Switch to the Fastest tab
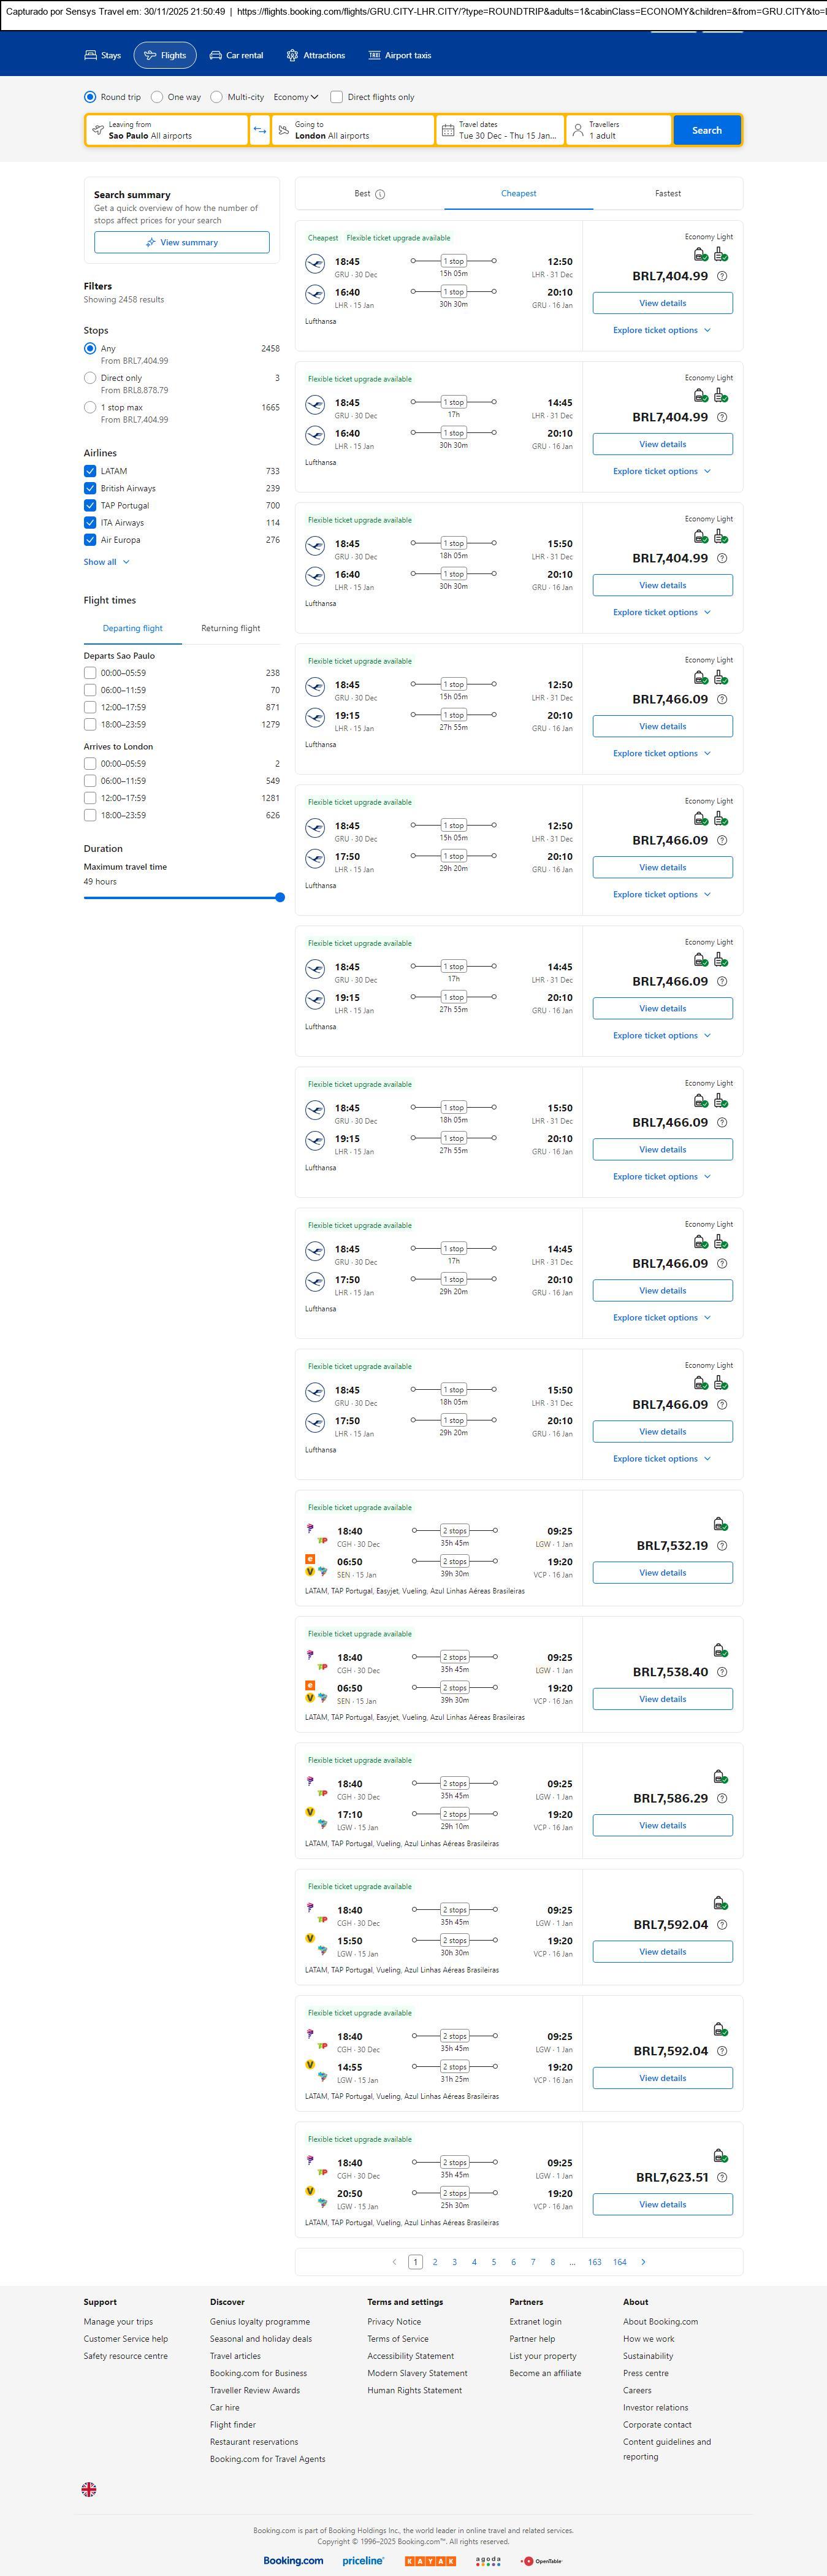The height and width of the screenshot is (2576, 827). coord(667,193)
